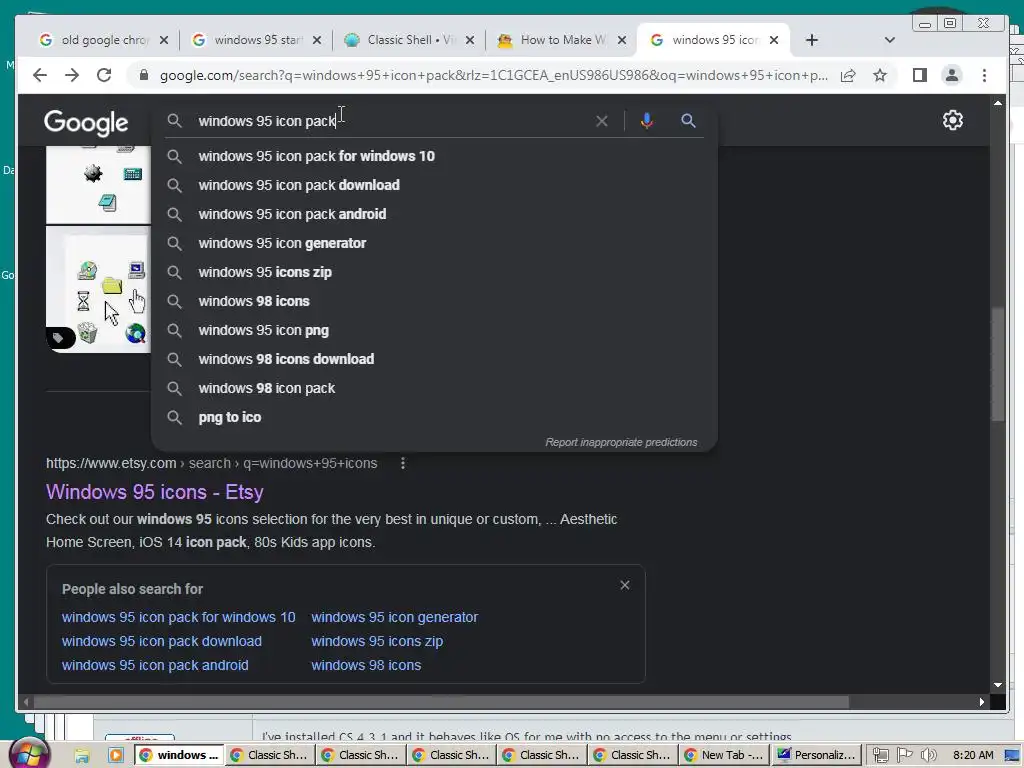Screen dimensions: 1024x768
Task: Click into the Google search text field
Action: click(x=392, y=121)
